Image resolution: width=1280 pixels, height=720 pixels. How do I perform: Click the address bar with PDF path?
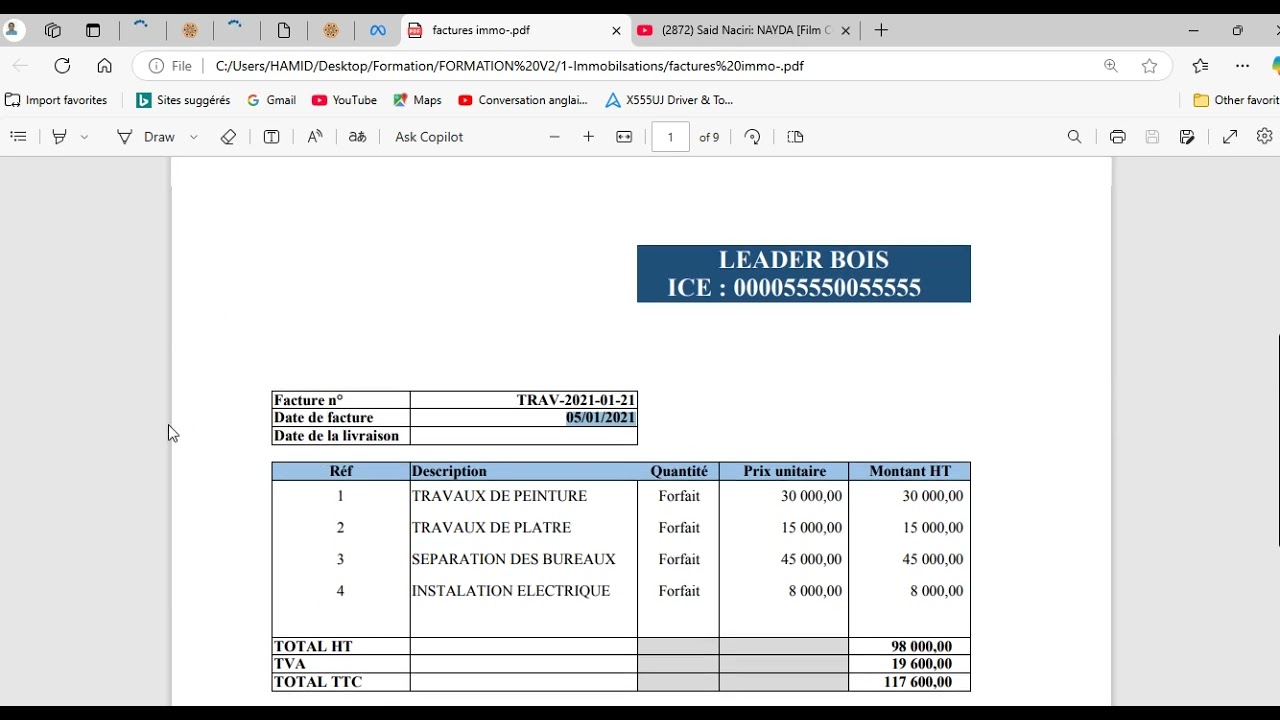click(x=510, y=66)
